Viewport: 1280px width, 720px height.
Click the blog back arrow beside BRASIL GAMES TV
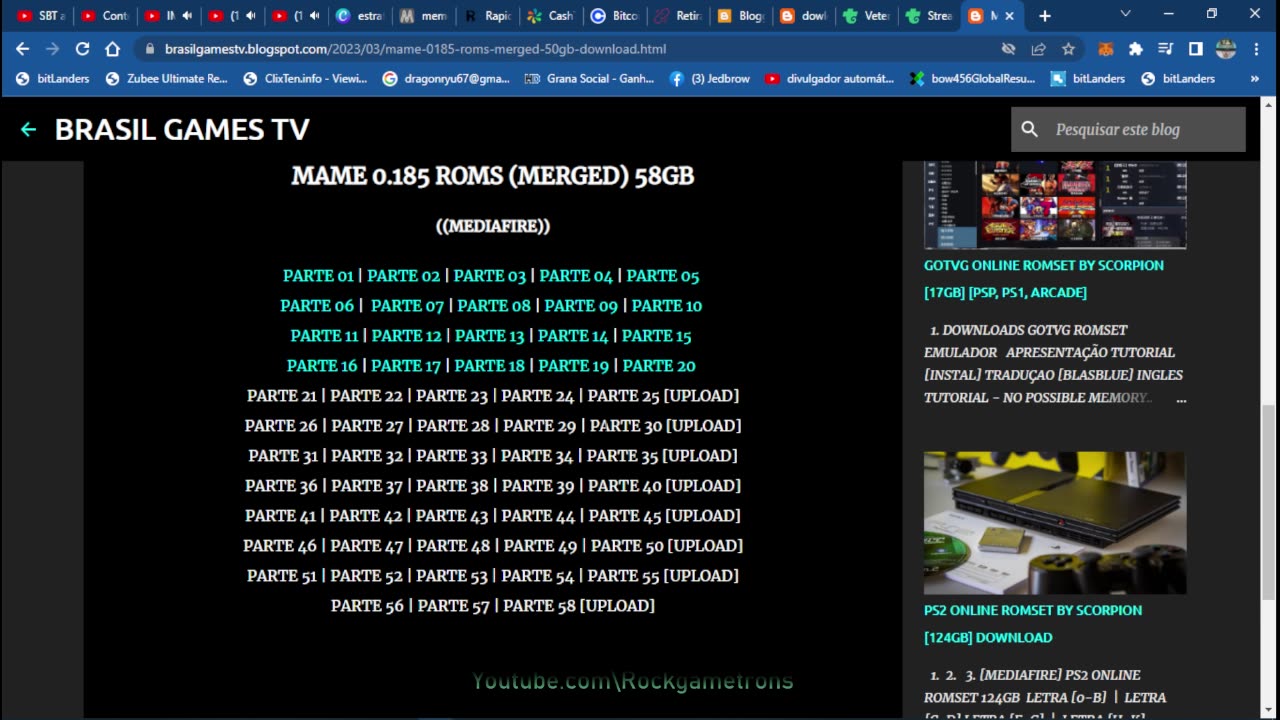(28, 129)
